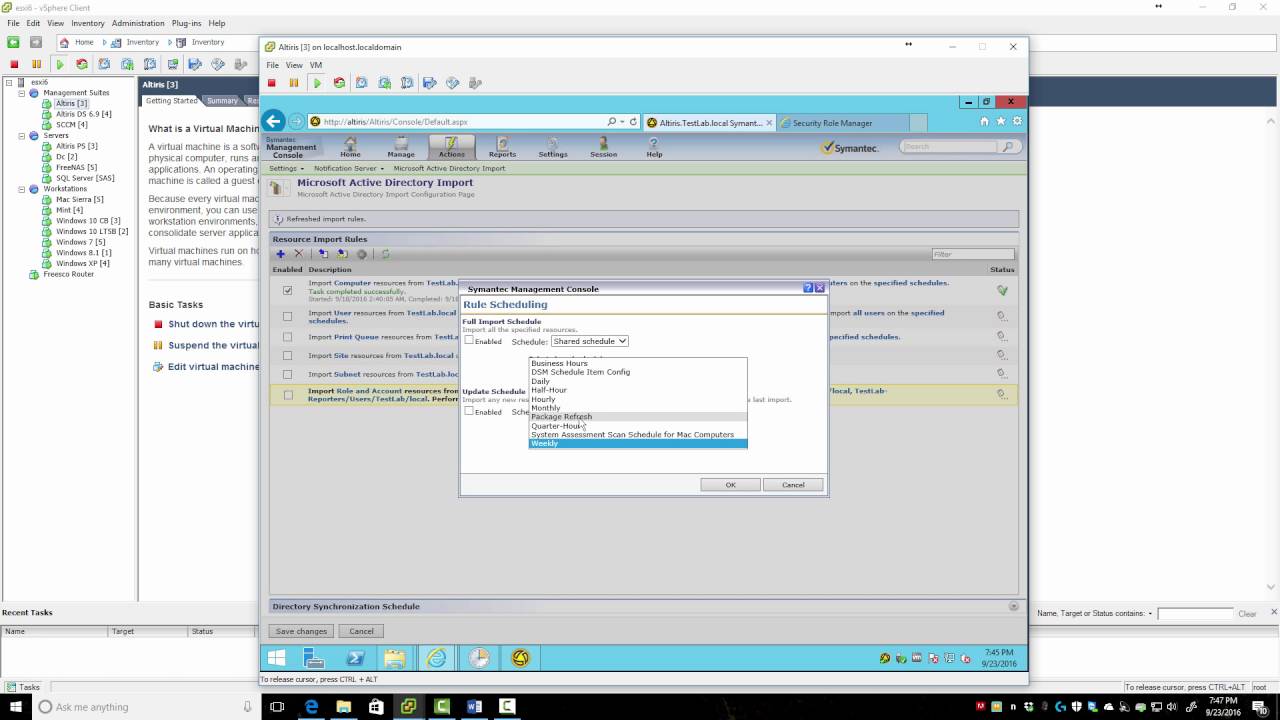Open File Explorer on the VM taskbar
Screen dimensions: 1280x720
coord(395,658)
